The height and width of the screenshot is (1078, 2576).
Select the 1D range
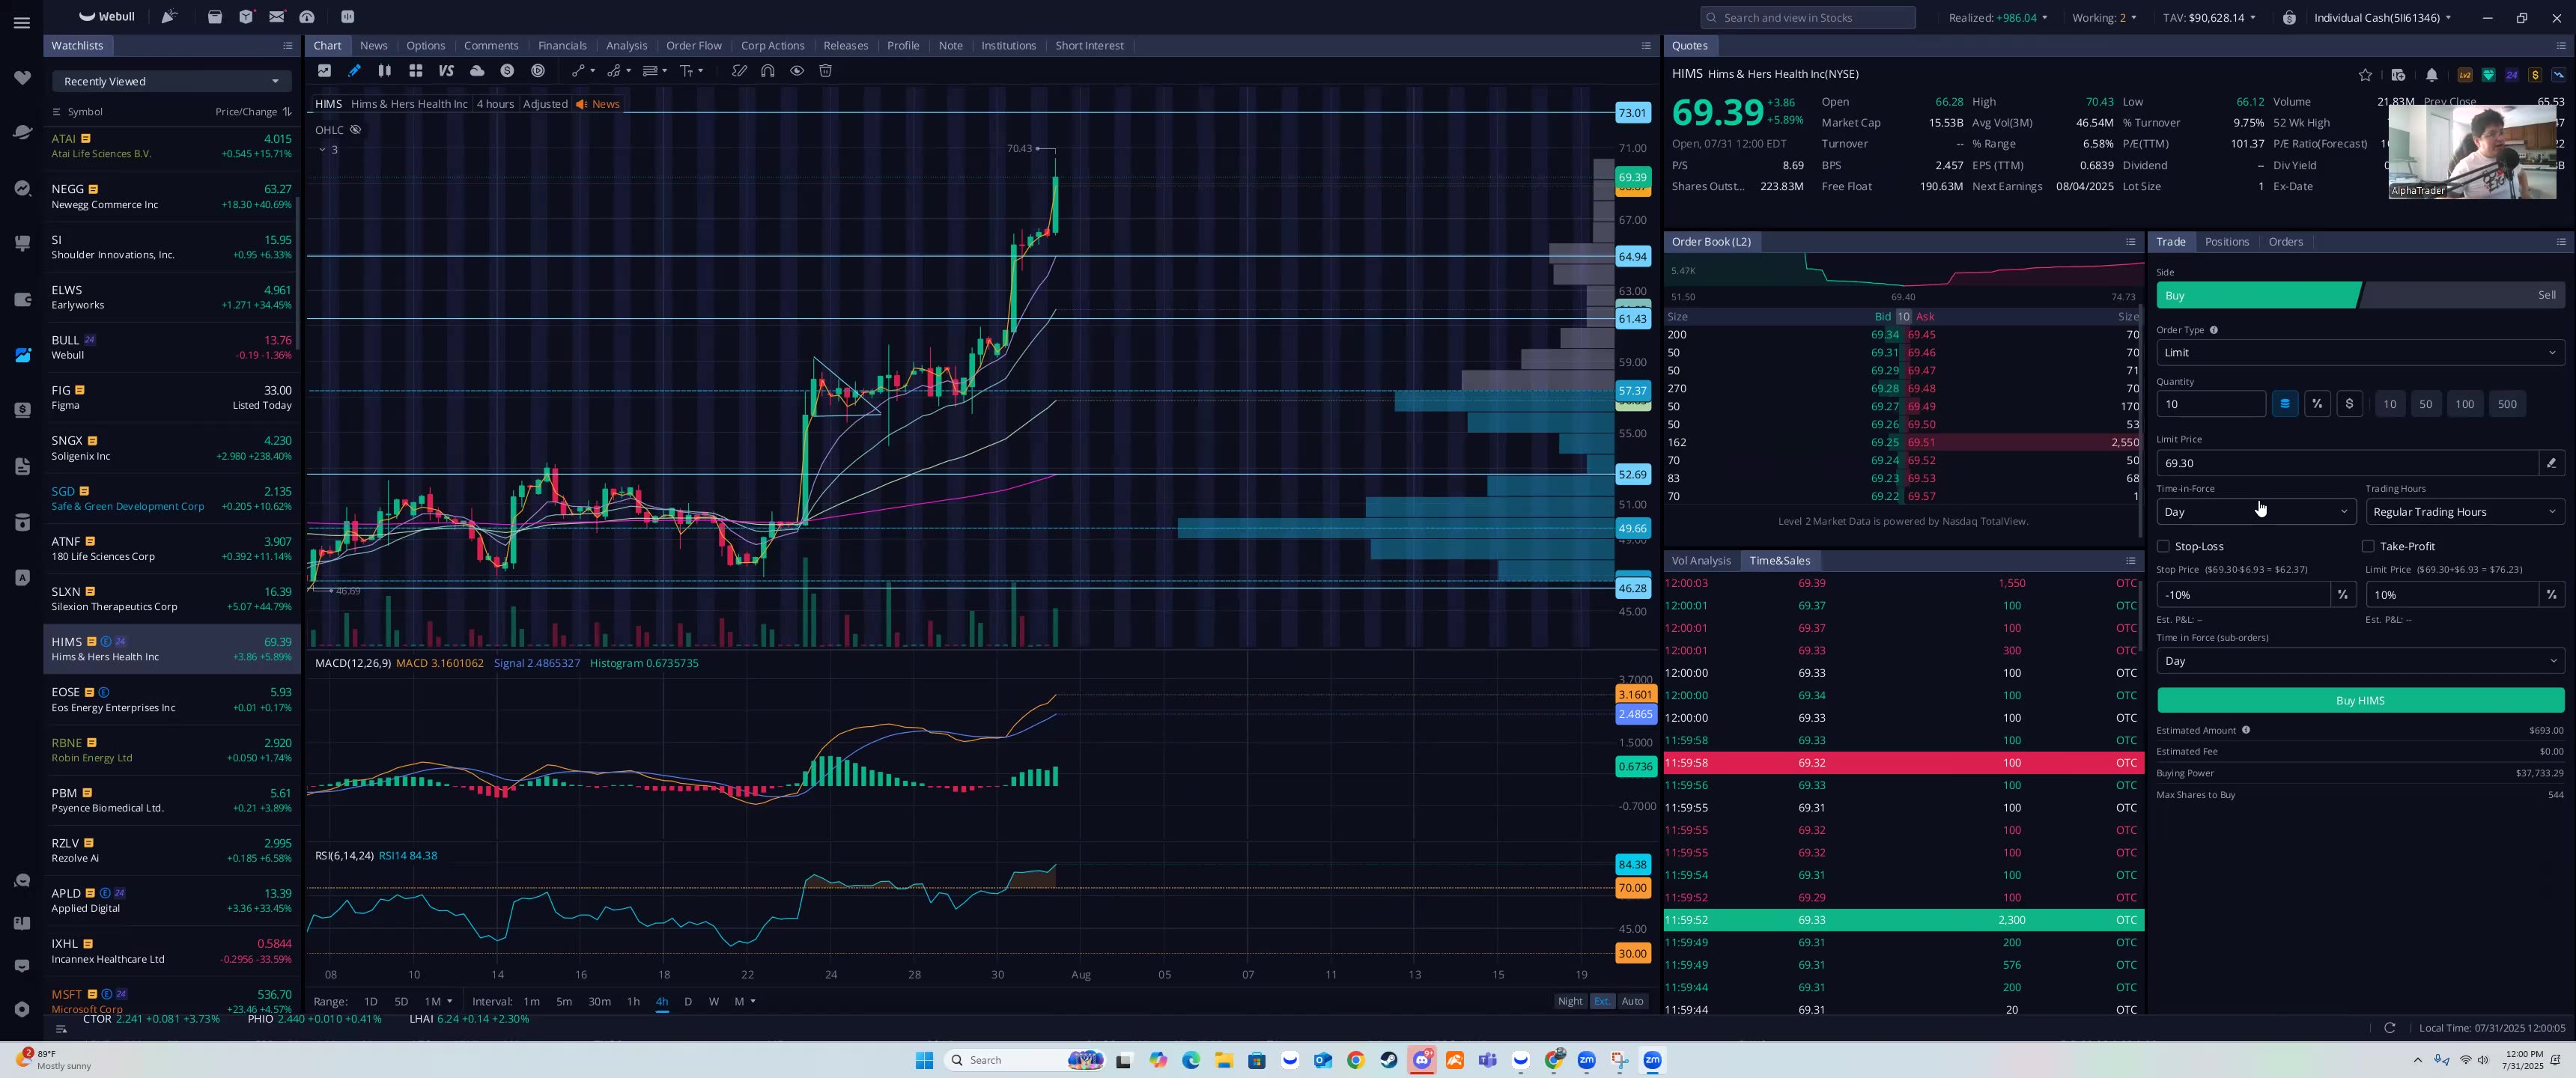[x=370, y=1001]
